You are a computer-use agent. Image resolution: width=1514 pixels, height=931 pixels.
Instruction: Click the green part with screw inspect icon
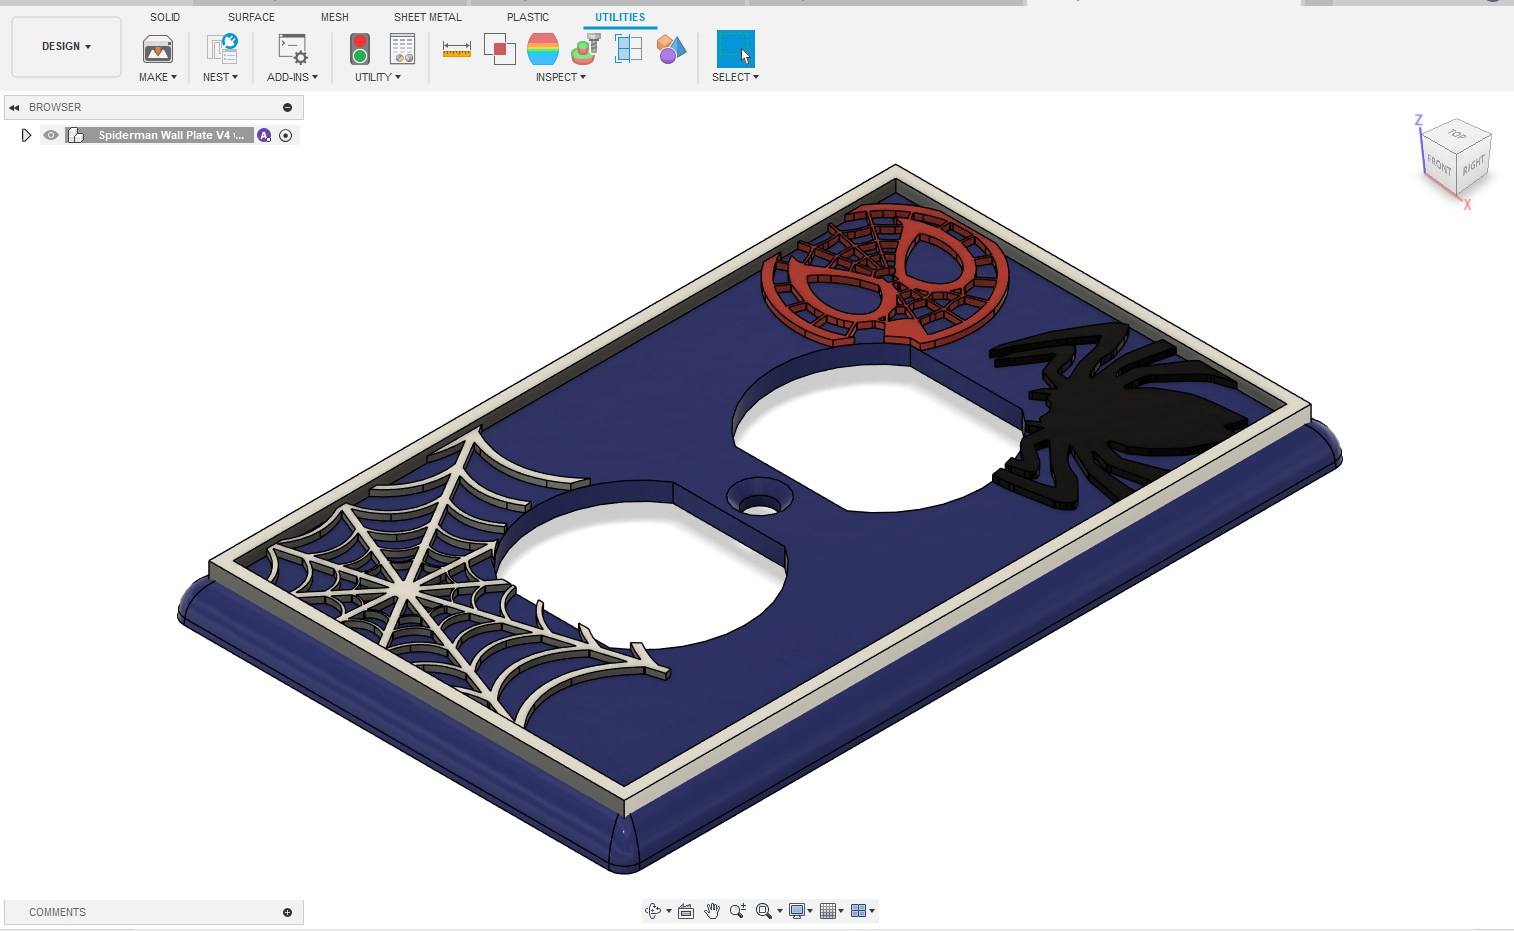[x=586, y=49]
